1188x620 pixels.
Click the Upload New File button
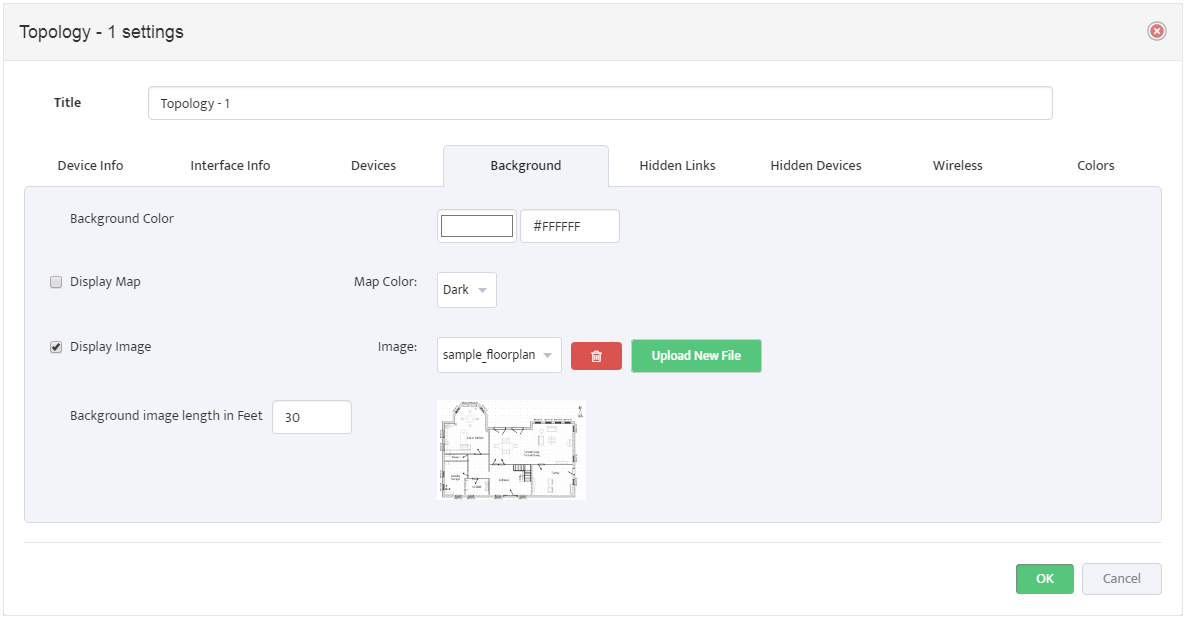click(x=696, y=355)
